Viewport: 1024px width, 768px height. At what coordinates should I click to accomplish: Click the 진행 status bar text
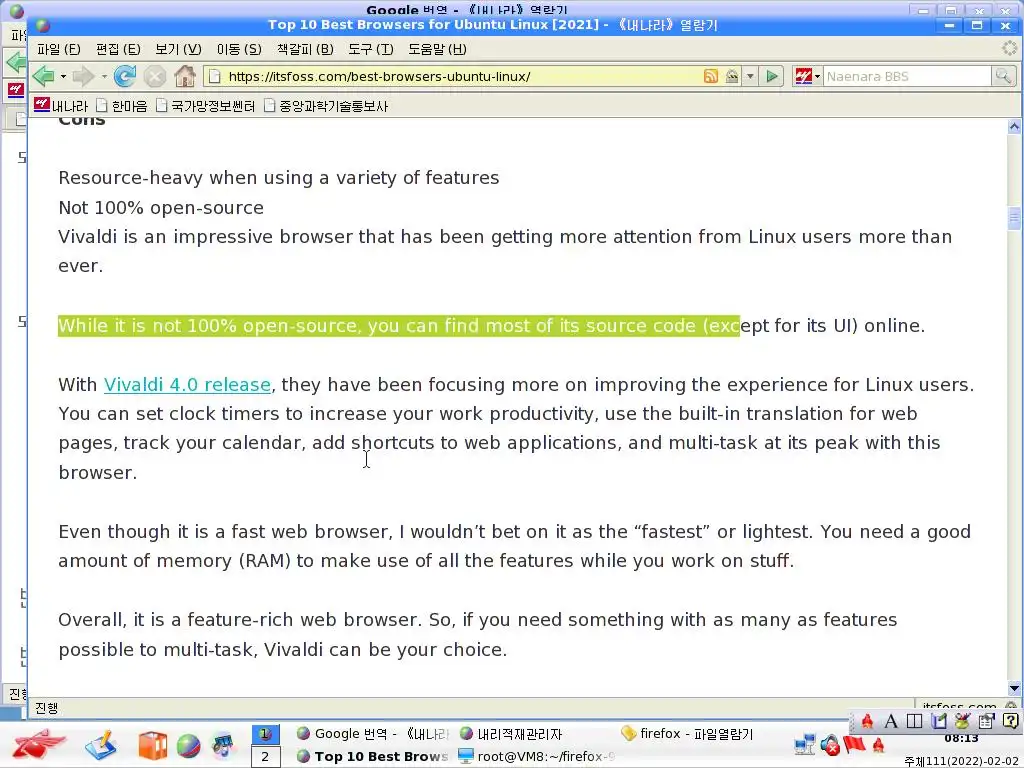[x=46, y=708]
